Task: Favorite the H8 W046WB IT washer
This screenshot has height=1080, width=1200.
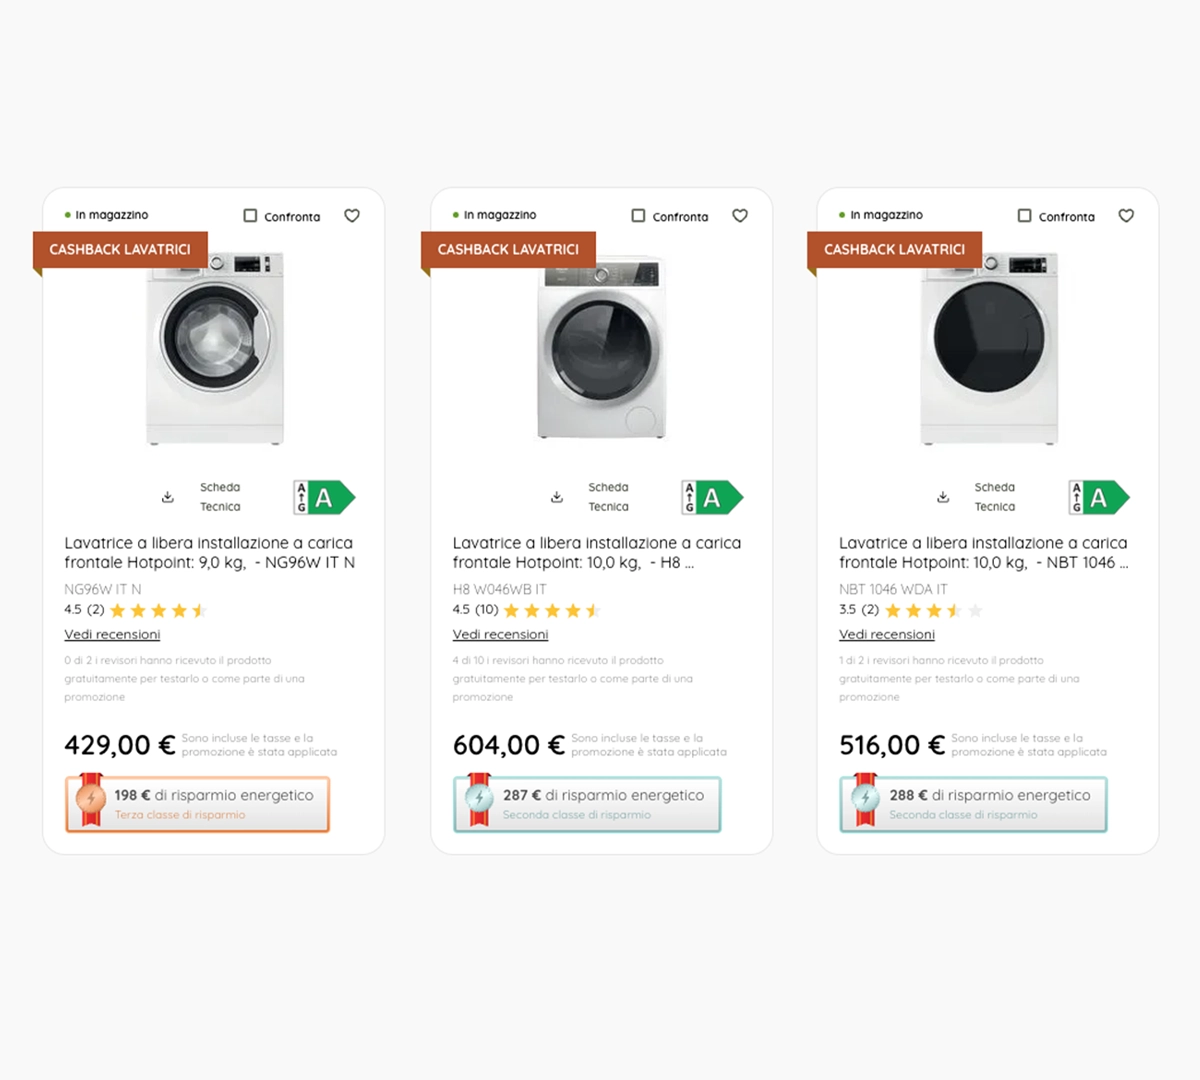Action: point(740,216)
